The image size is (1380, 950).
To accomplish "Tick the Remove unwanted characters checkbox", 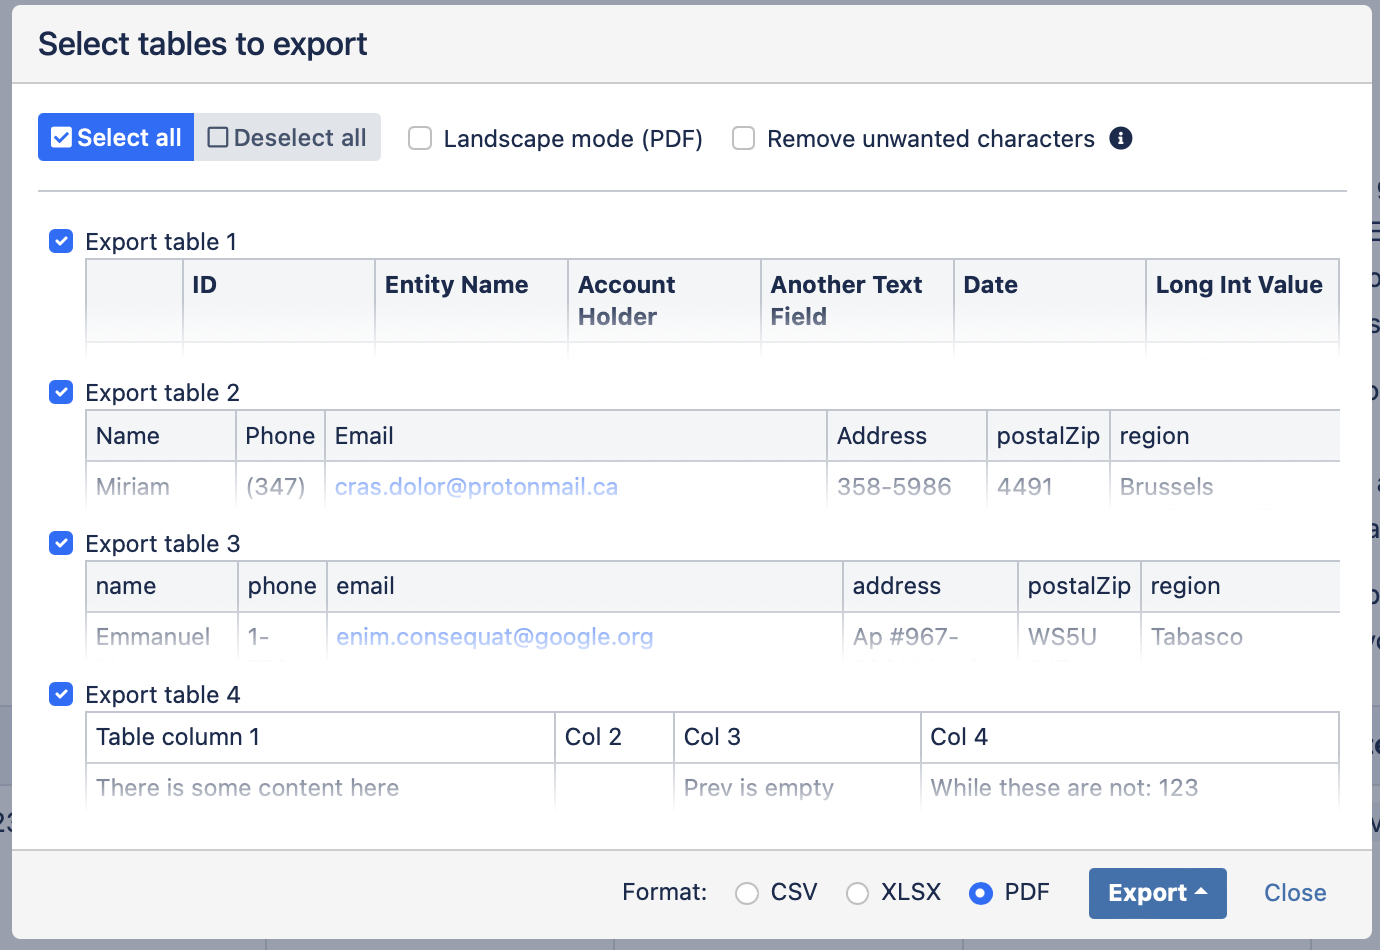I will (743, 138).
